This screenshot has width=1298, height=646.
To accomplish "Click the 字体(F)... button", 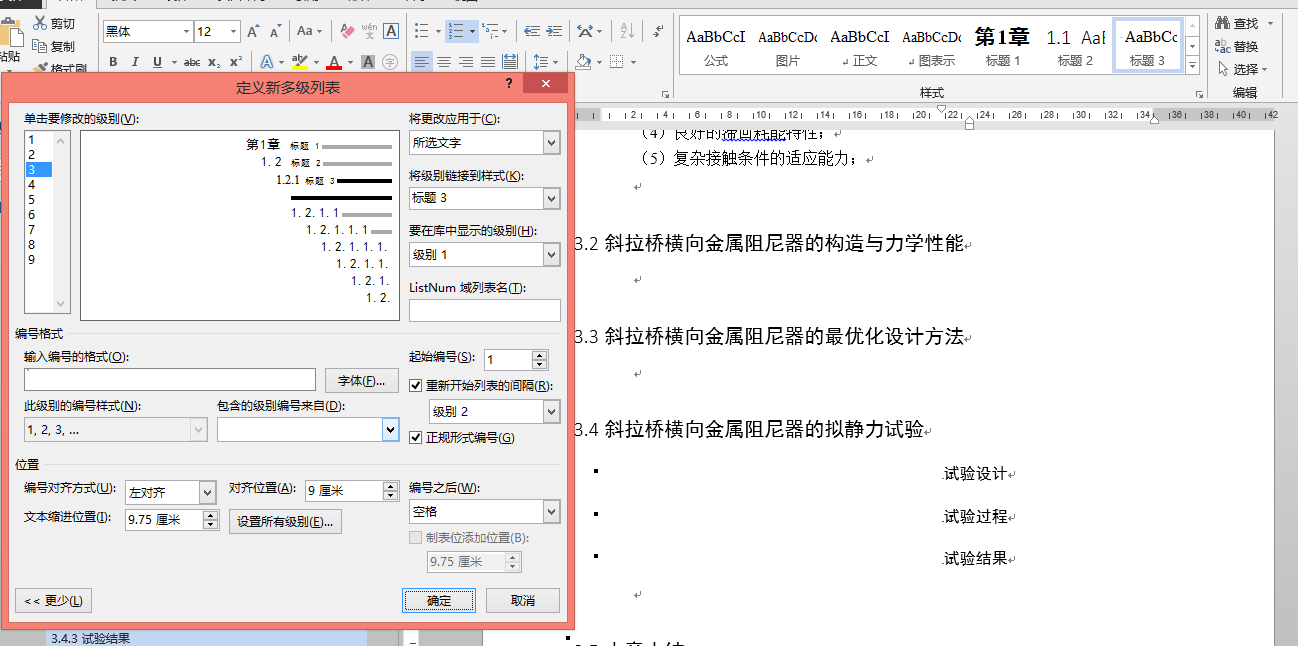I will [x=362, y=380].
